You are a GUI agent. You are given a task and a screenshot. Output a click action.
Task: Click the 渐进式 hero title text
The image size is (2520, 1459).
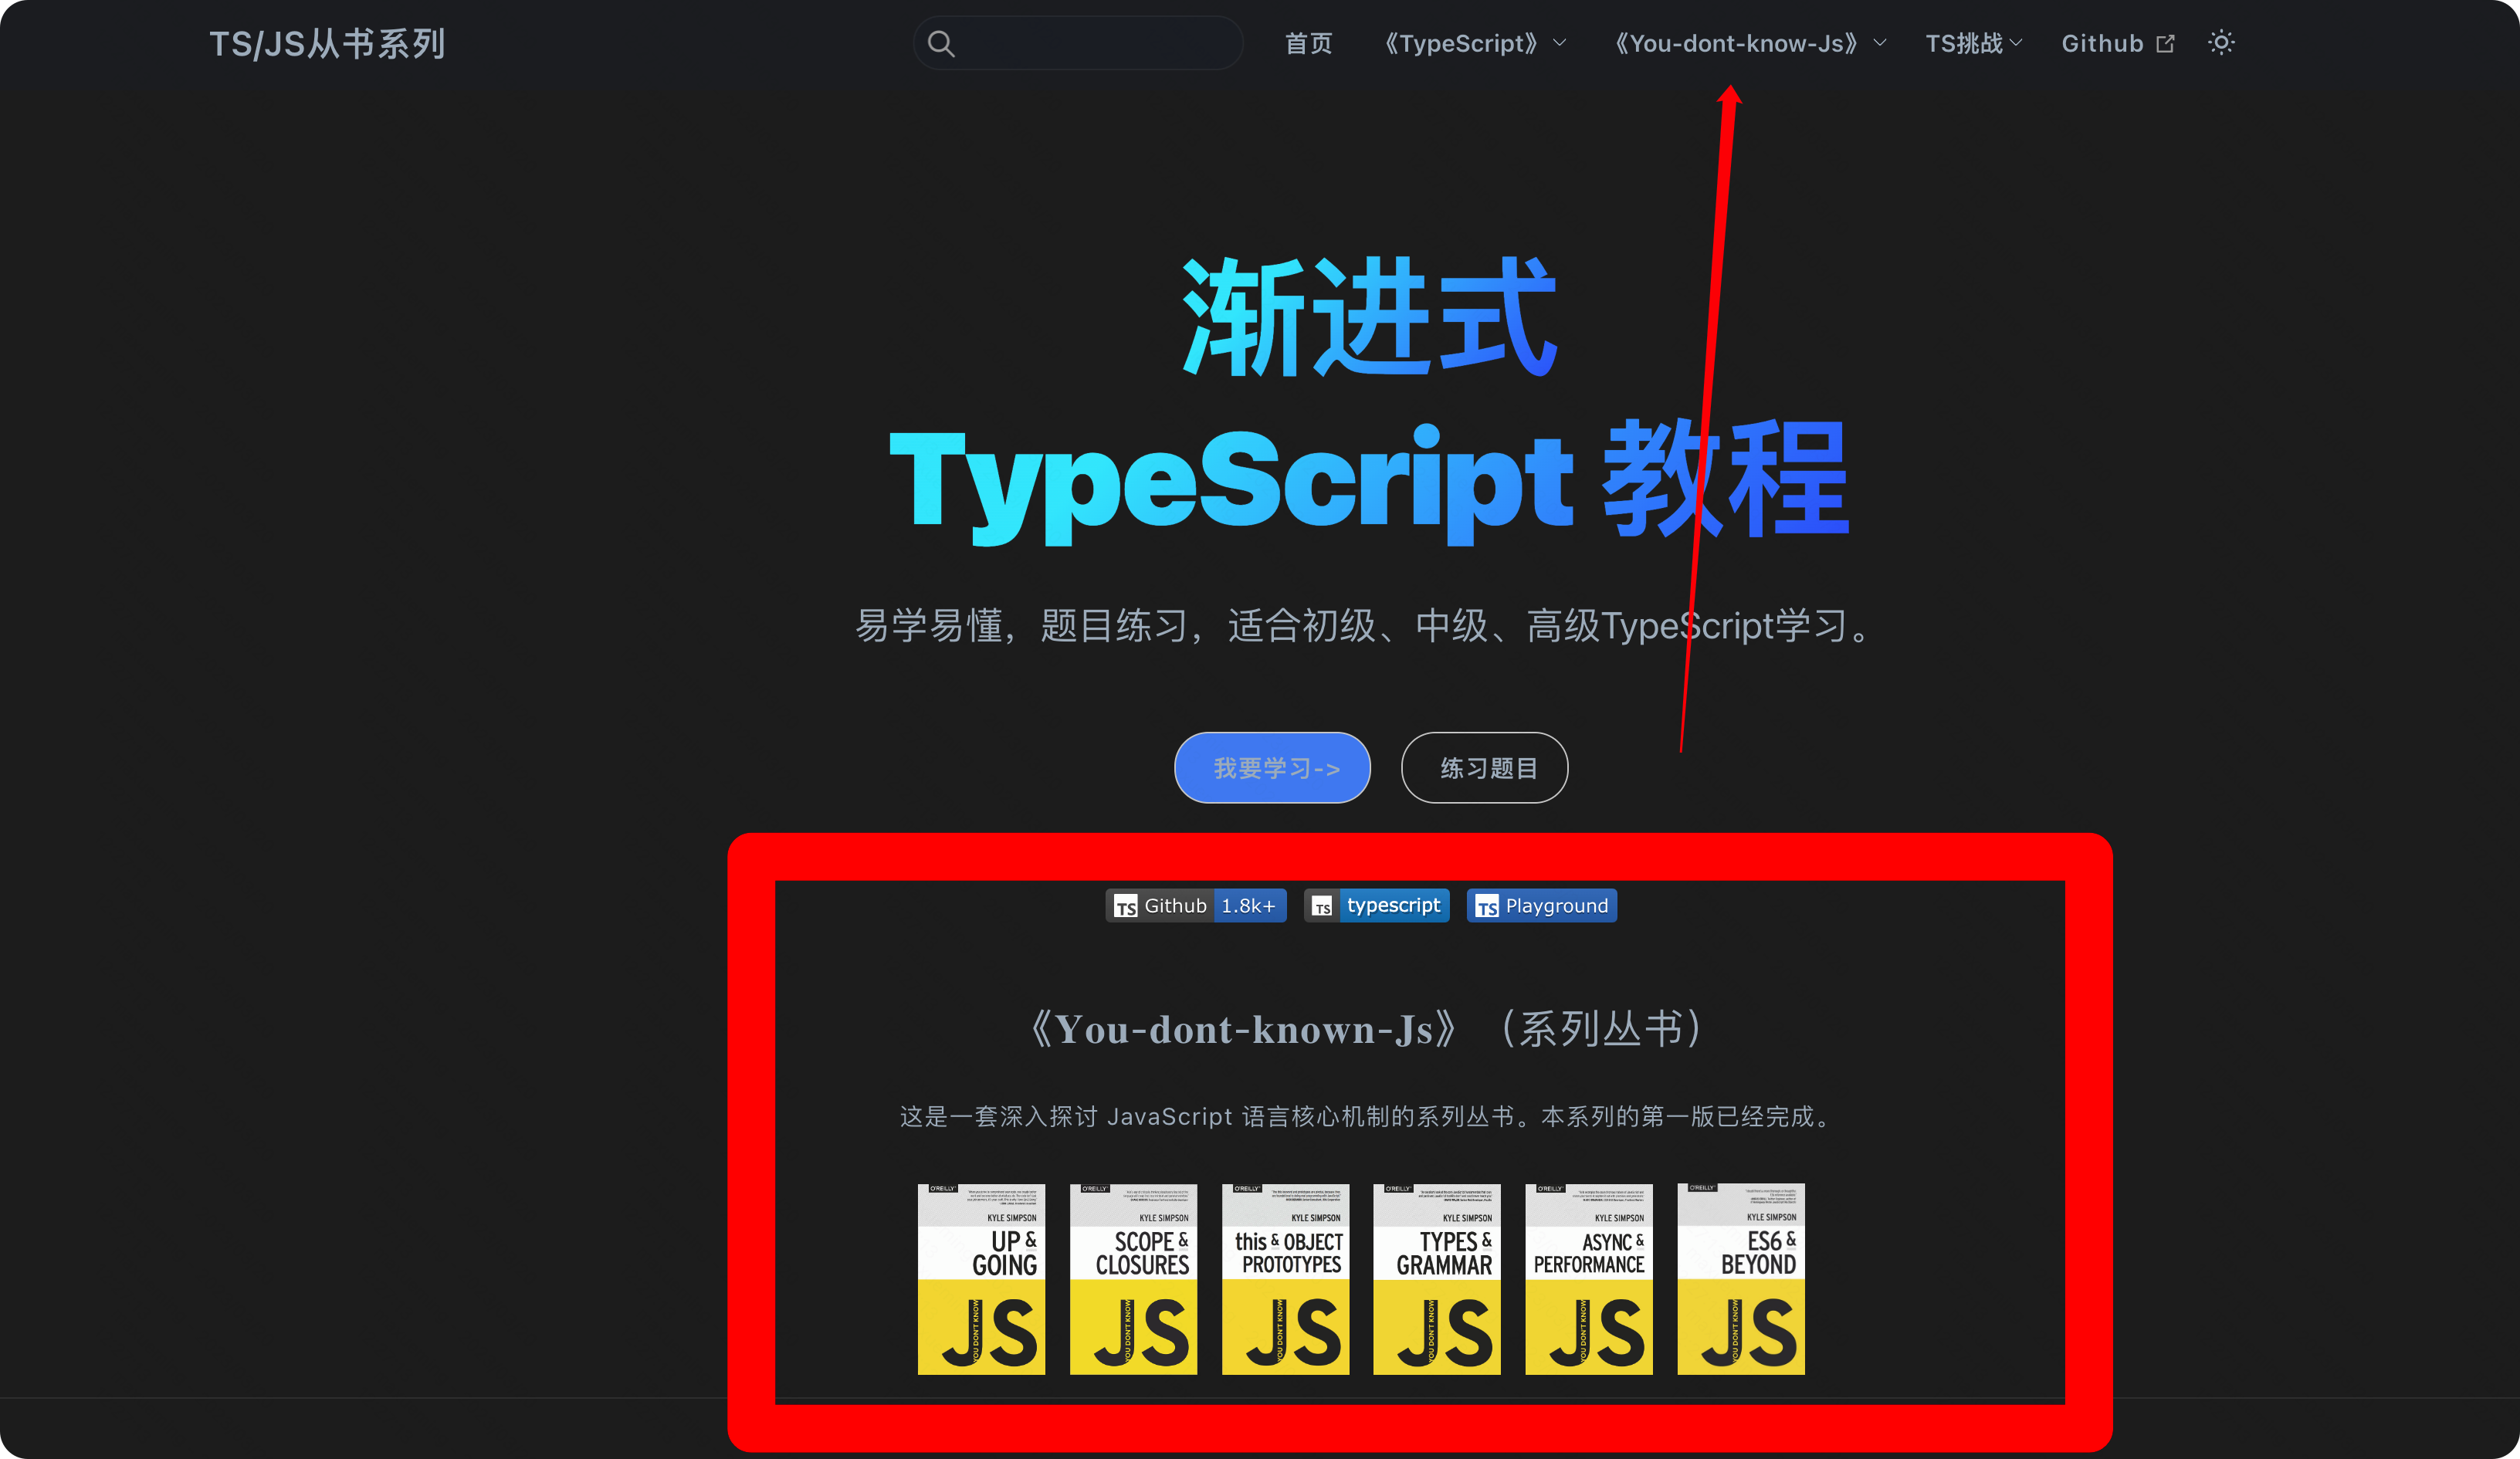[1370, 317]
